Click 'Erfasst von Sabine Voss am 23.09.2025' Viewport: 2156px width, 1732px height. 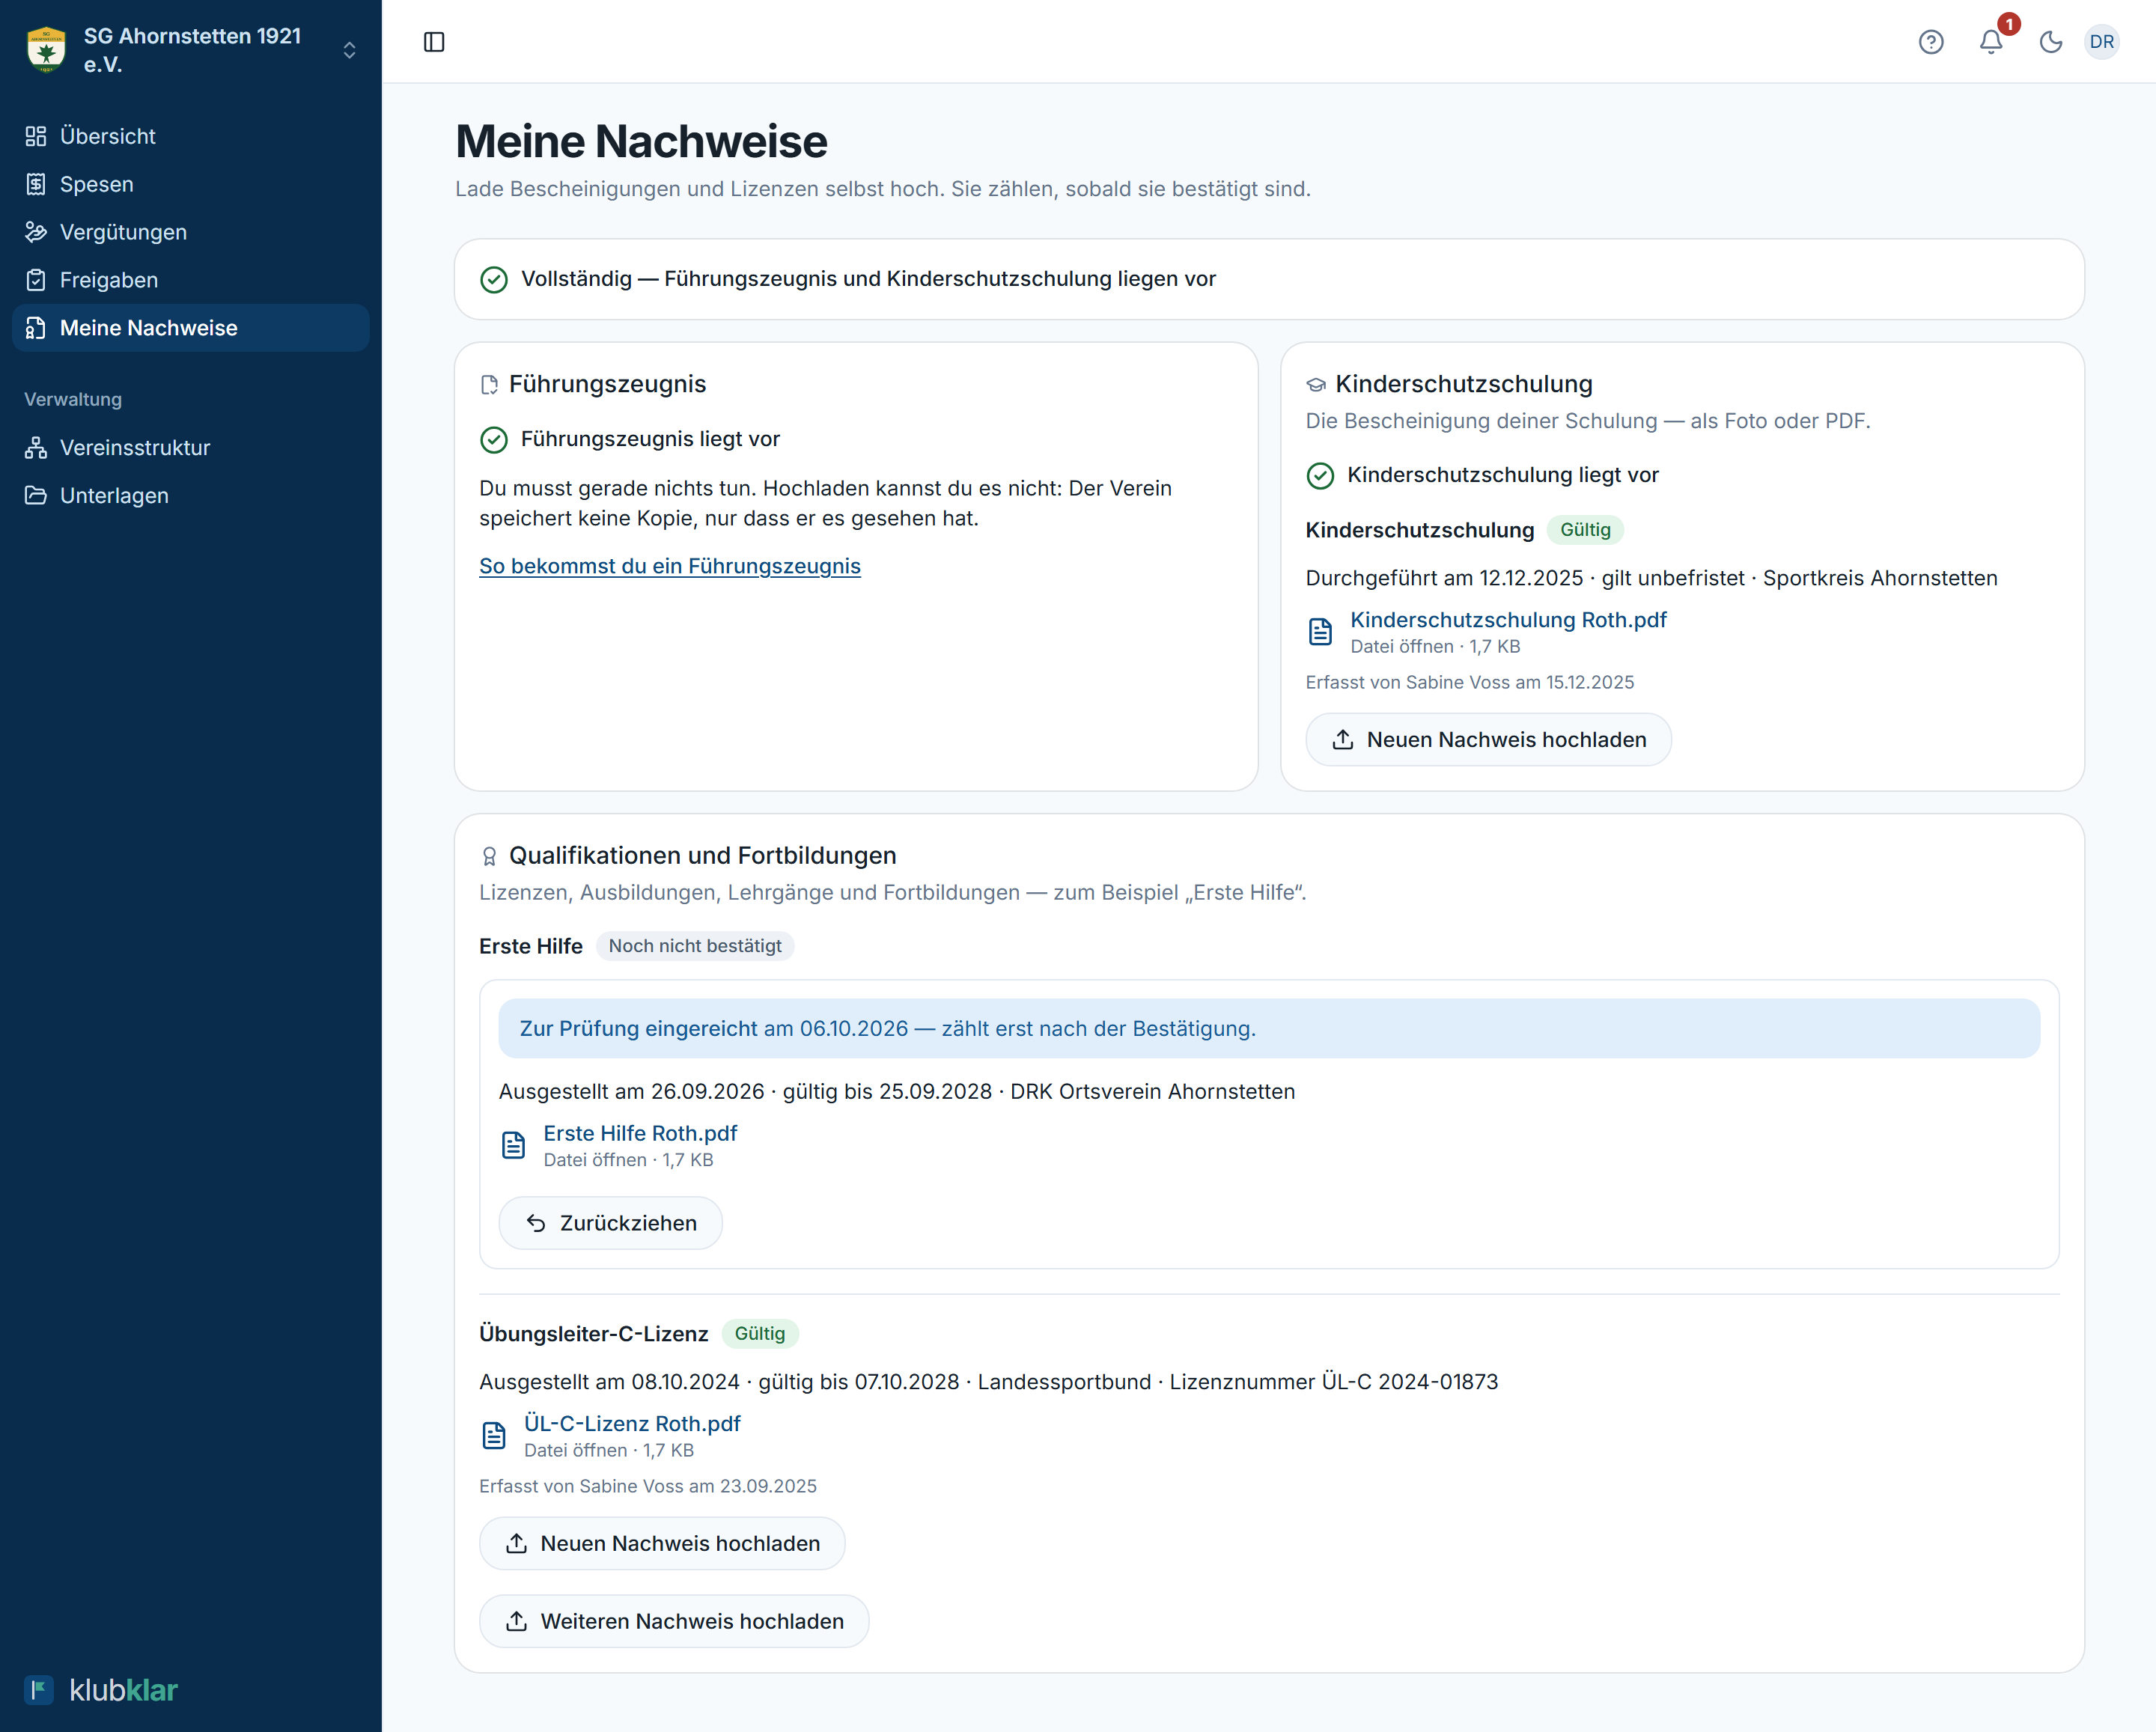[648, 1486]
